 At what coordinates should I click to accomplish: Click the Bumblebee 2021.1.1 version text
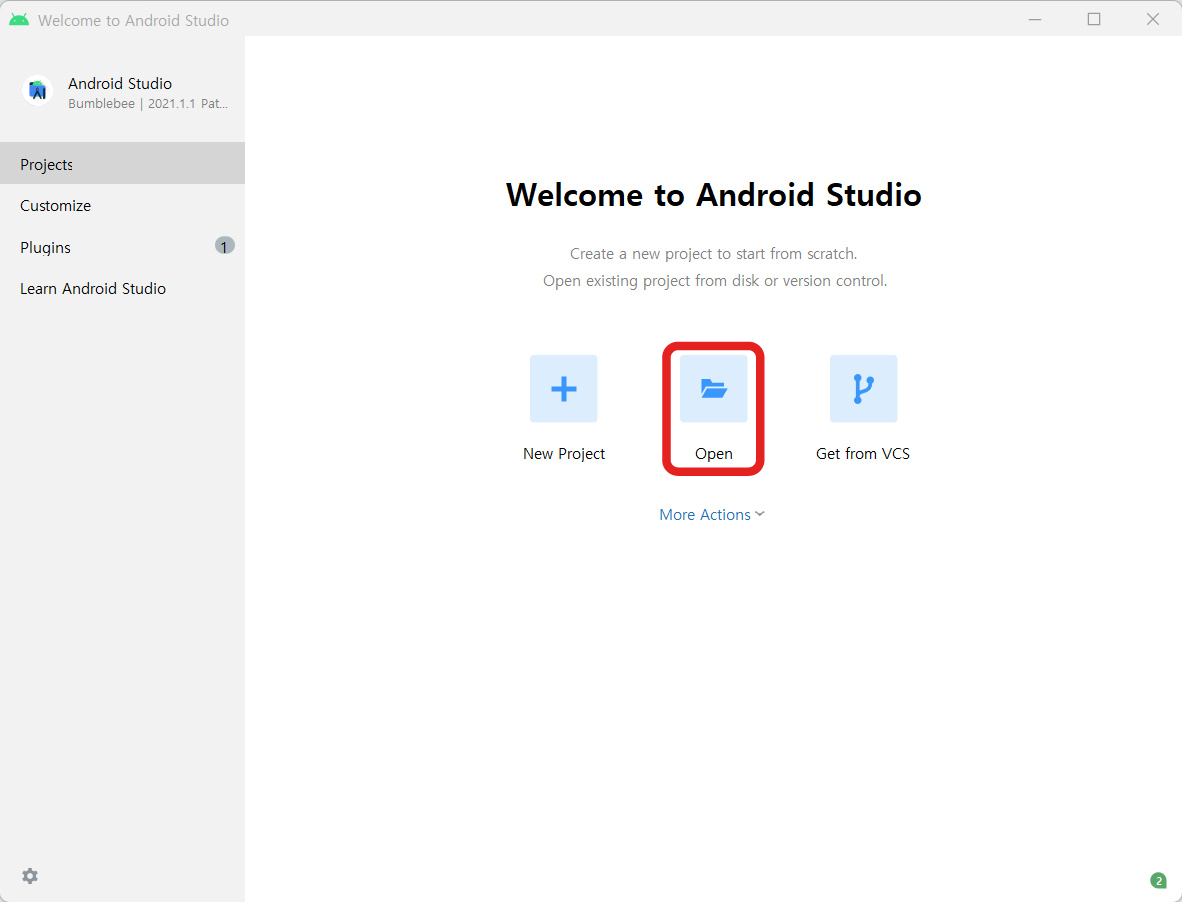coord(148,104)
